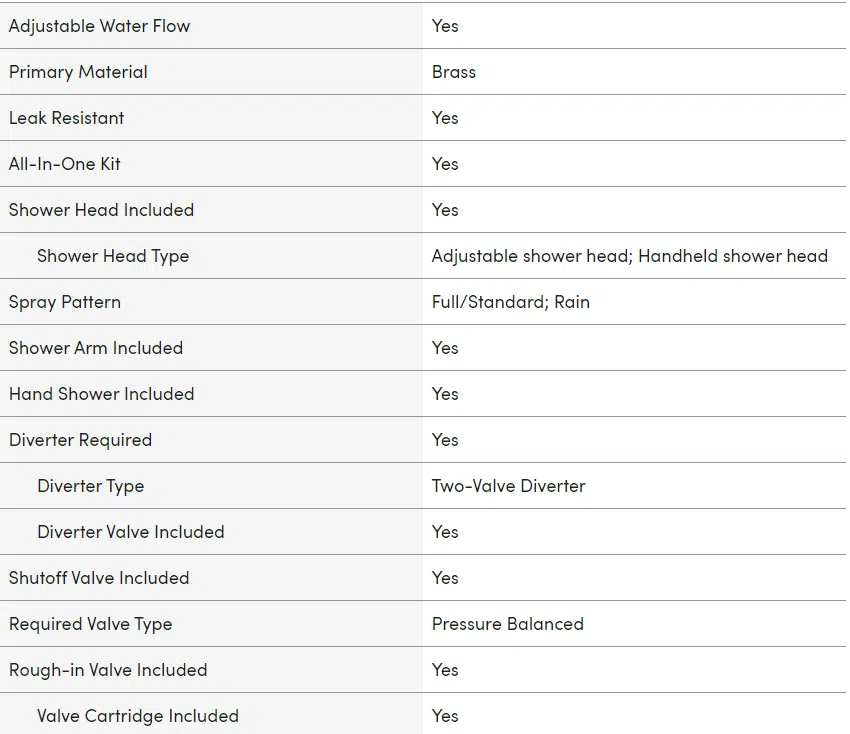Select the Primary Material row label

tap(78, 72)
